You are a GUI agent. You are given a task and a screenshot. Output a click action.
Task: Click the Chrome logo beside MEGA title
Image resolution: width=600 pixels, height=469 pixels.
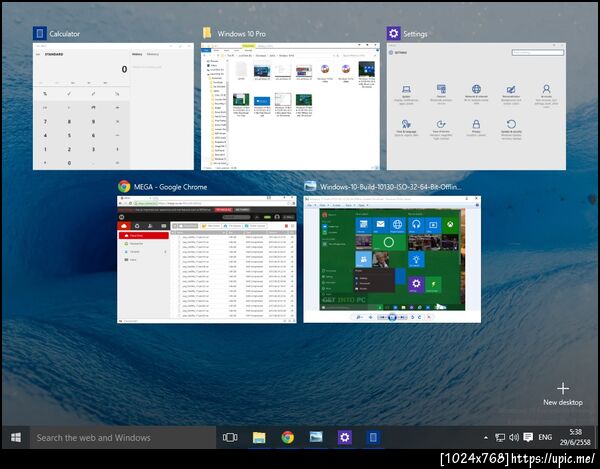pos(124,187)
